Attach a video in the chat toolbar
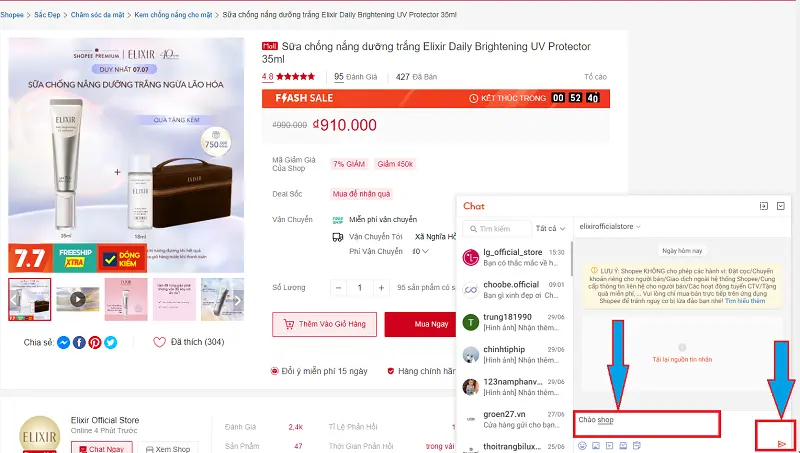The width and height of the screenshot is (800, 453). tap(609, 446)
